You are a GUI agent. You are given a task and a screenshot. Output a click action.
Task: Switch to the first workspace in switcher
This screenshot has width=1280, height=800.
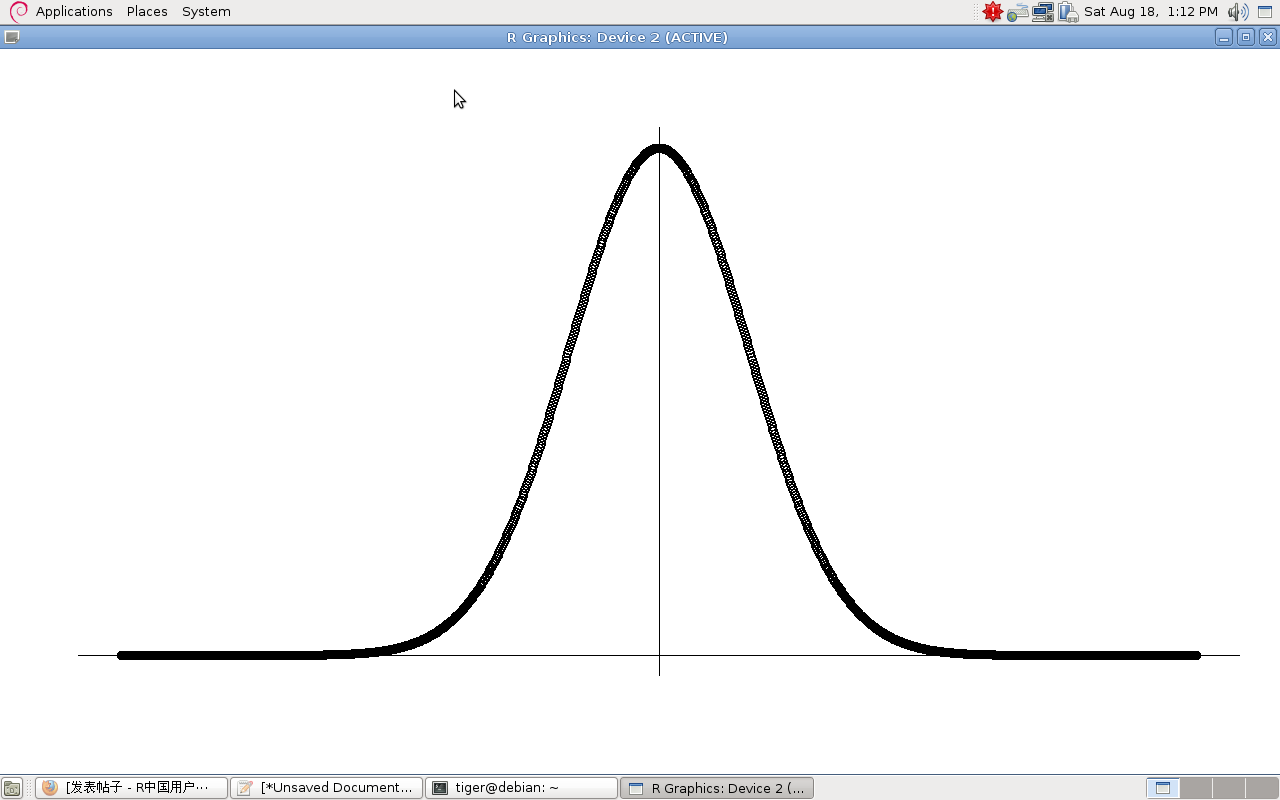[1163, 788]
